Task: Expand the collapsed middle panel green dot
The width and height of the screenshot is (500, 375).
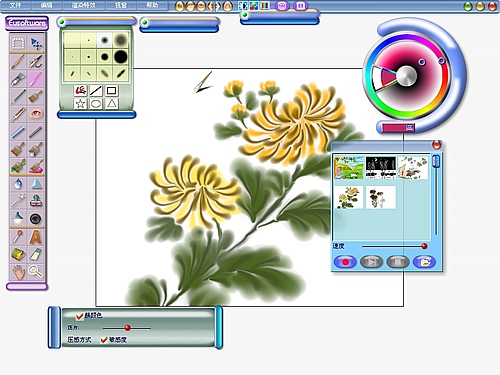Action: tap(144, 23)
